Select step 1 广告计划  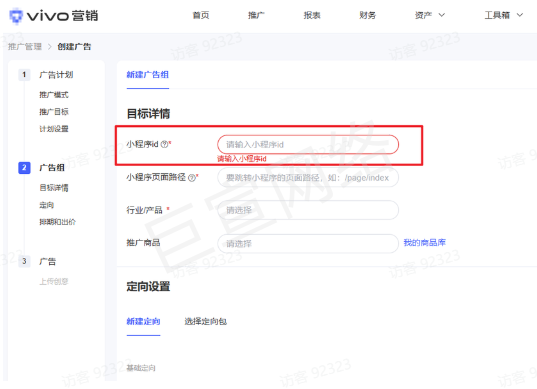tap(56, 75)
